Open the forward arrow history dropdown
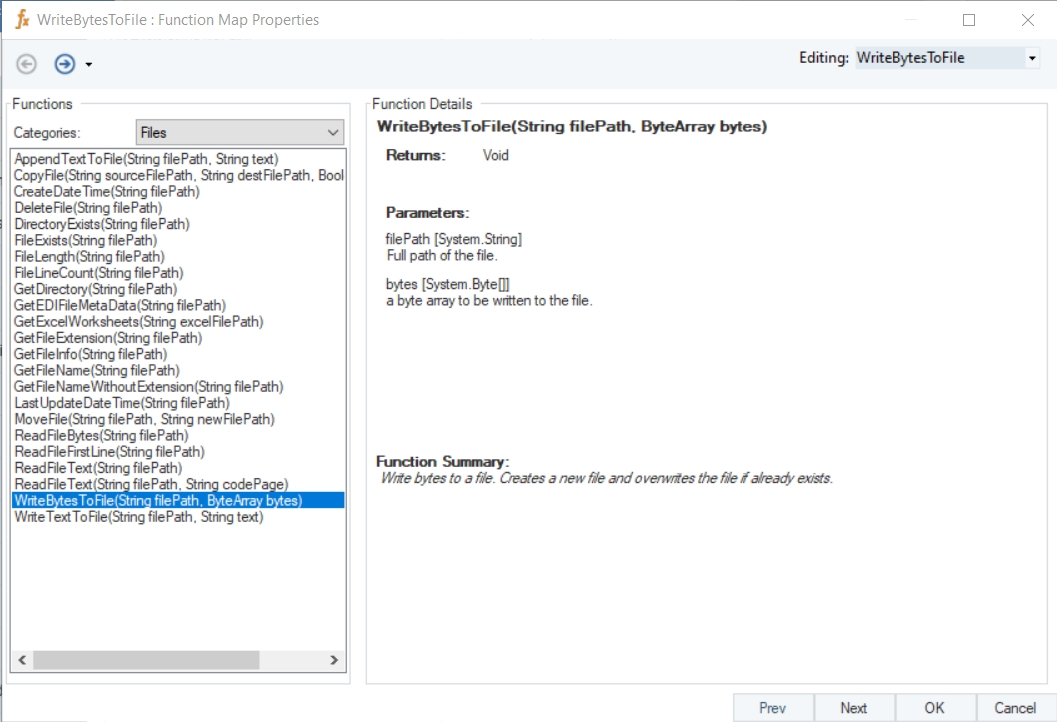The width and height of the screenshot is (1057, 722). point(89,65)
